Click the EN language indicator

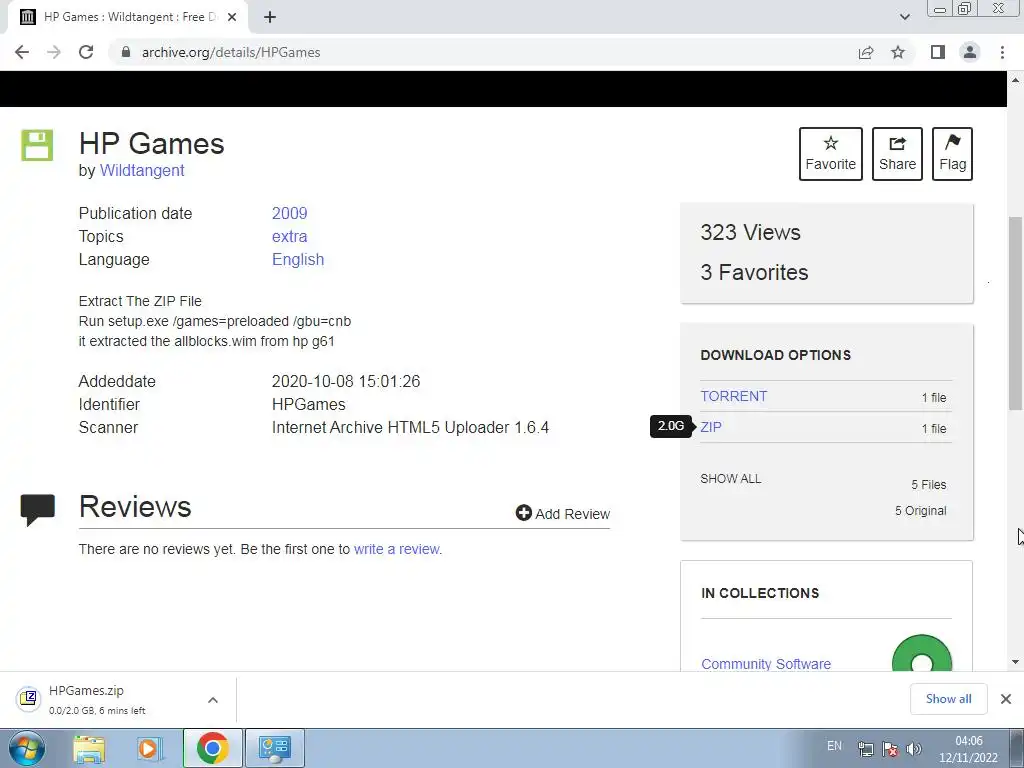(834, 746)
